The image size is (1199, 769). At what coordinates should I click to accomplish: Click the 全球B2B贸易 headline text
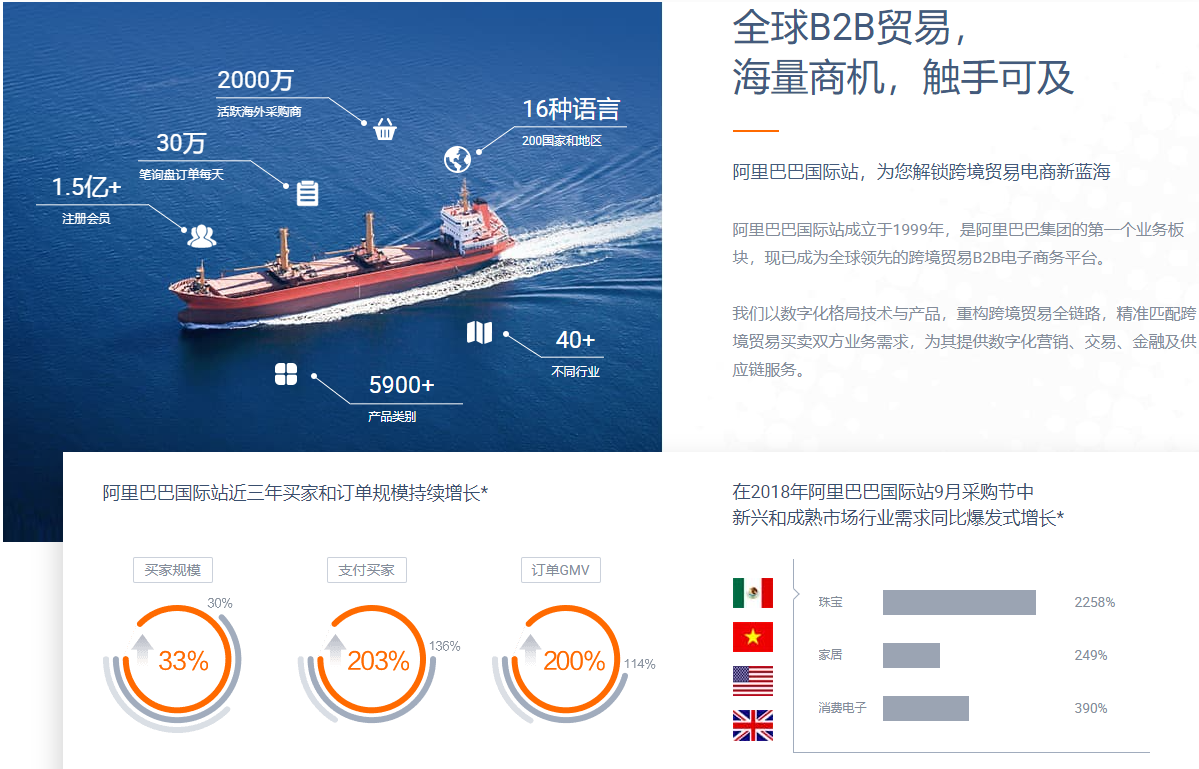[849, 28]
